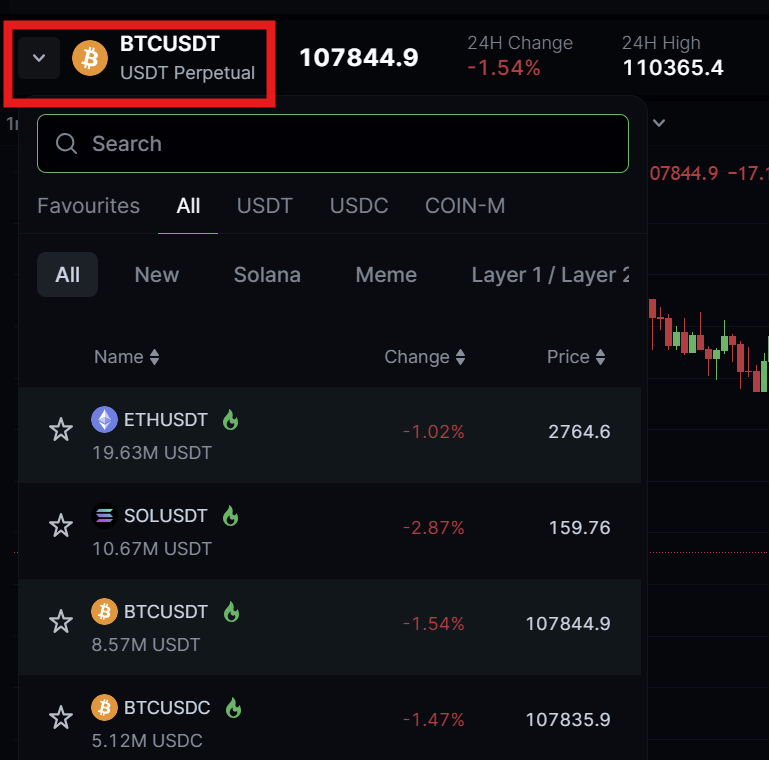Click the Solana coin icon for SOLUSDT
The image size is (769, 760).
tap(104, 516)
